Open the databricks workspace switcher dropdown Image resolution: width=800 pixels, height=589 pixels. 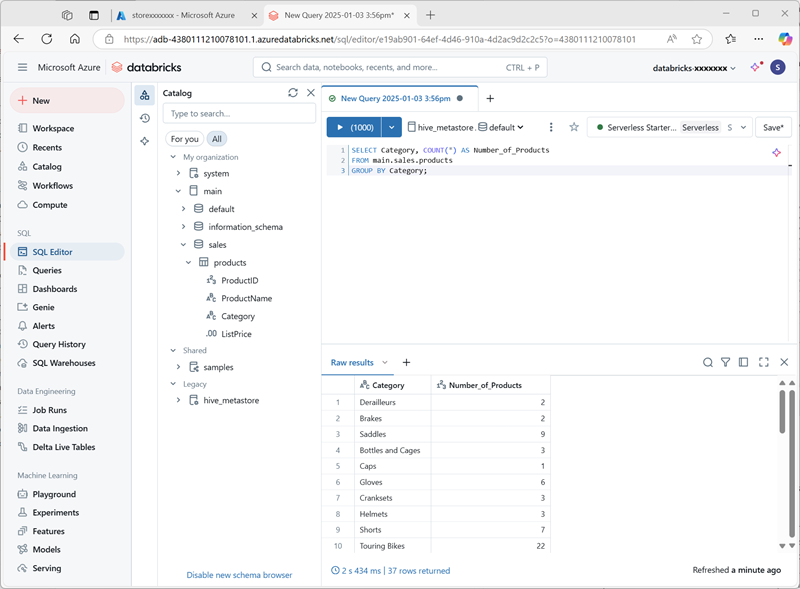694,68
